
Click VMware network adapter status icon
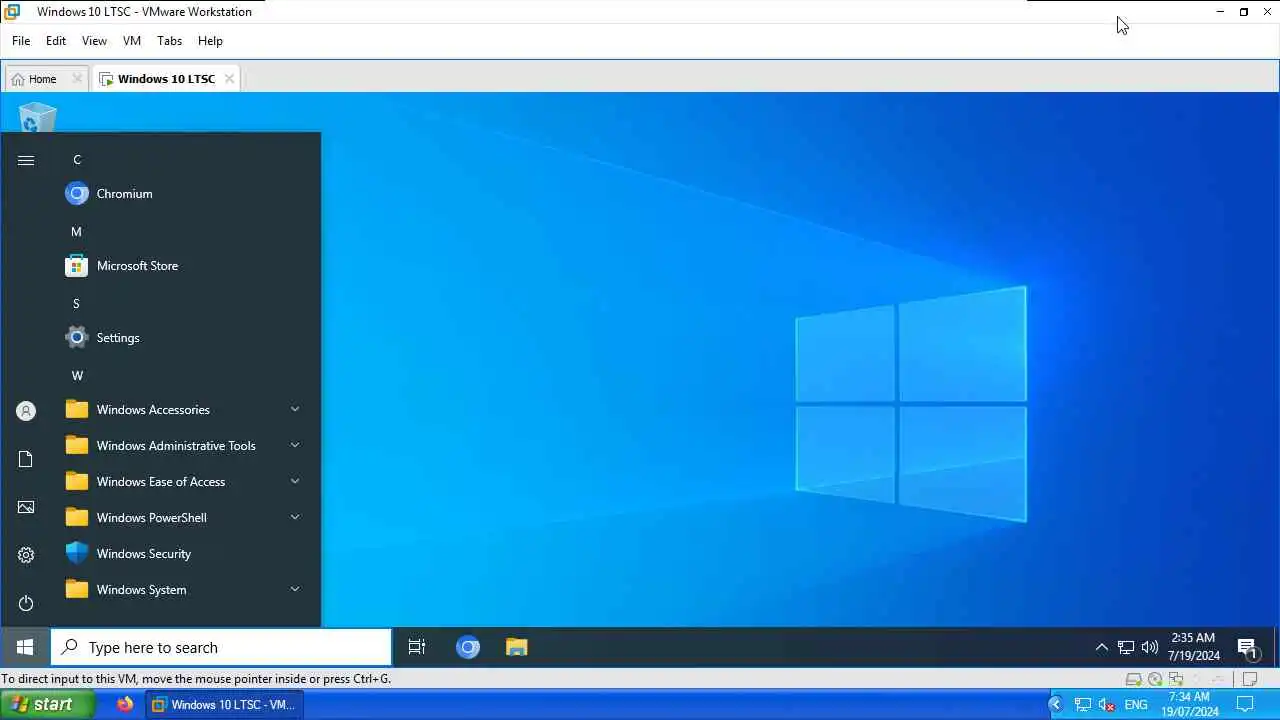coord(1176,679)
